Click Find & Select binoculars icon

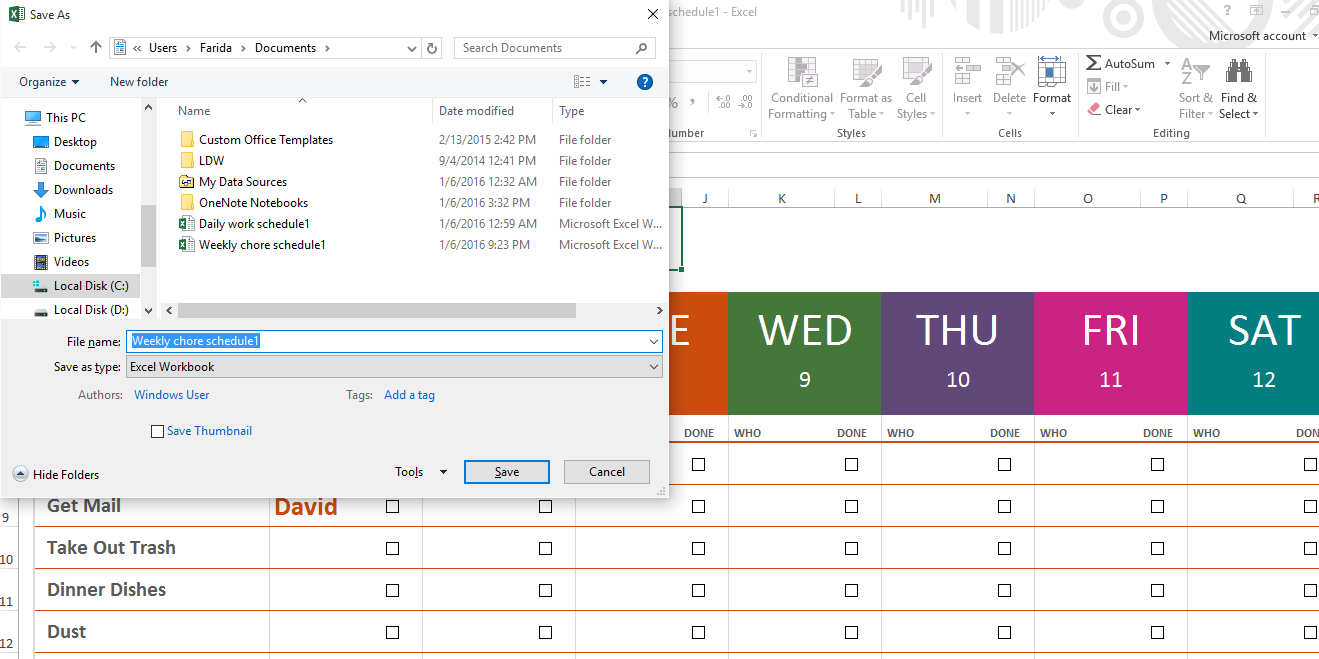pyautogui.click(x=1239, y=72)
